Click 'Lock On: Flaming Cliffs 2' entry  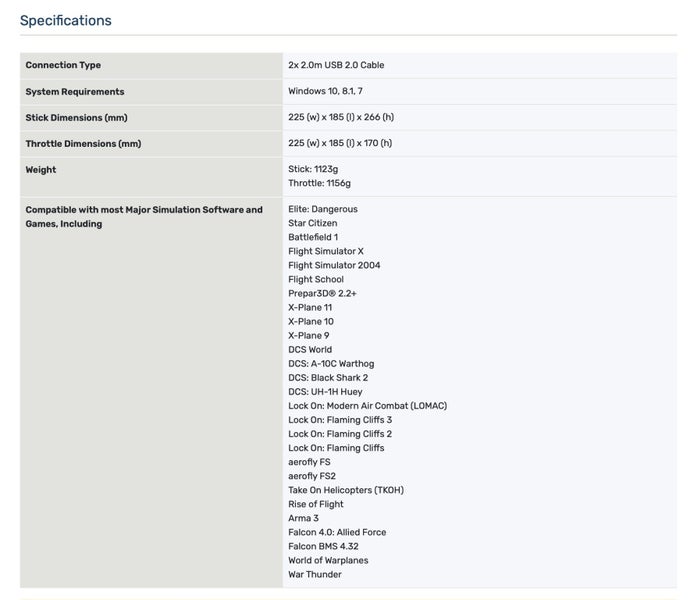point(340,434)
